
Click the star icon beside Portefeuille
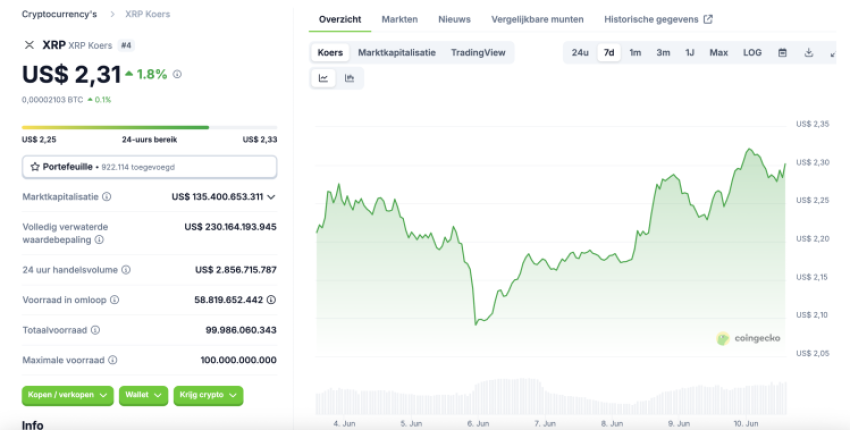tap(35, 166)
